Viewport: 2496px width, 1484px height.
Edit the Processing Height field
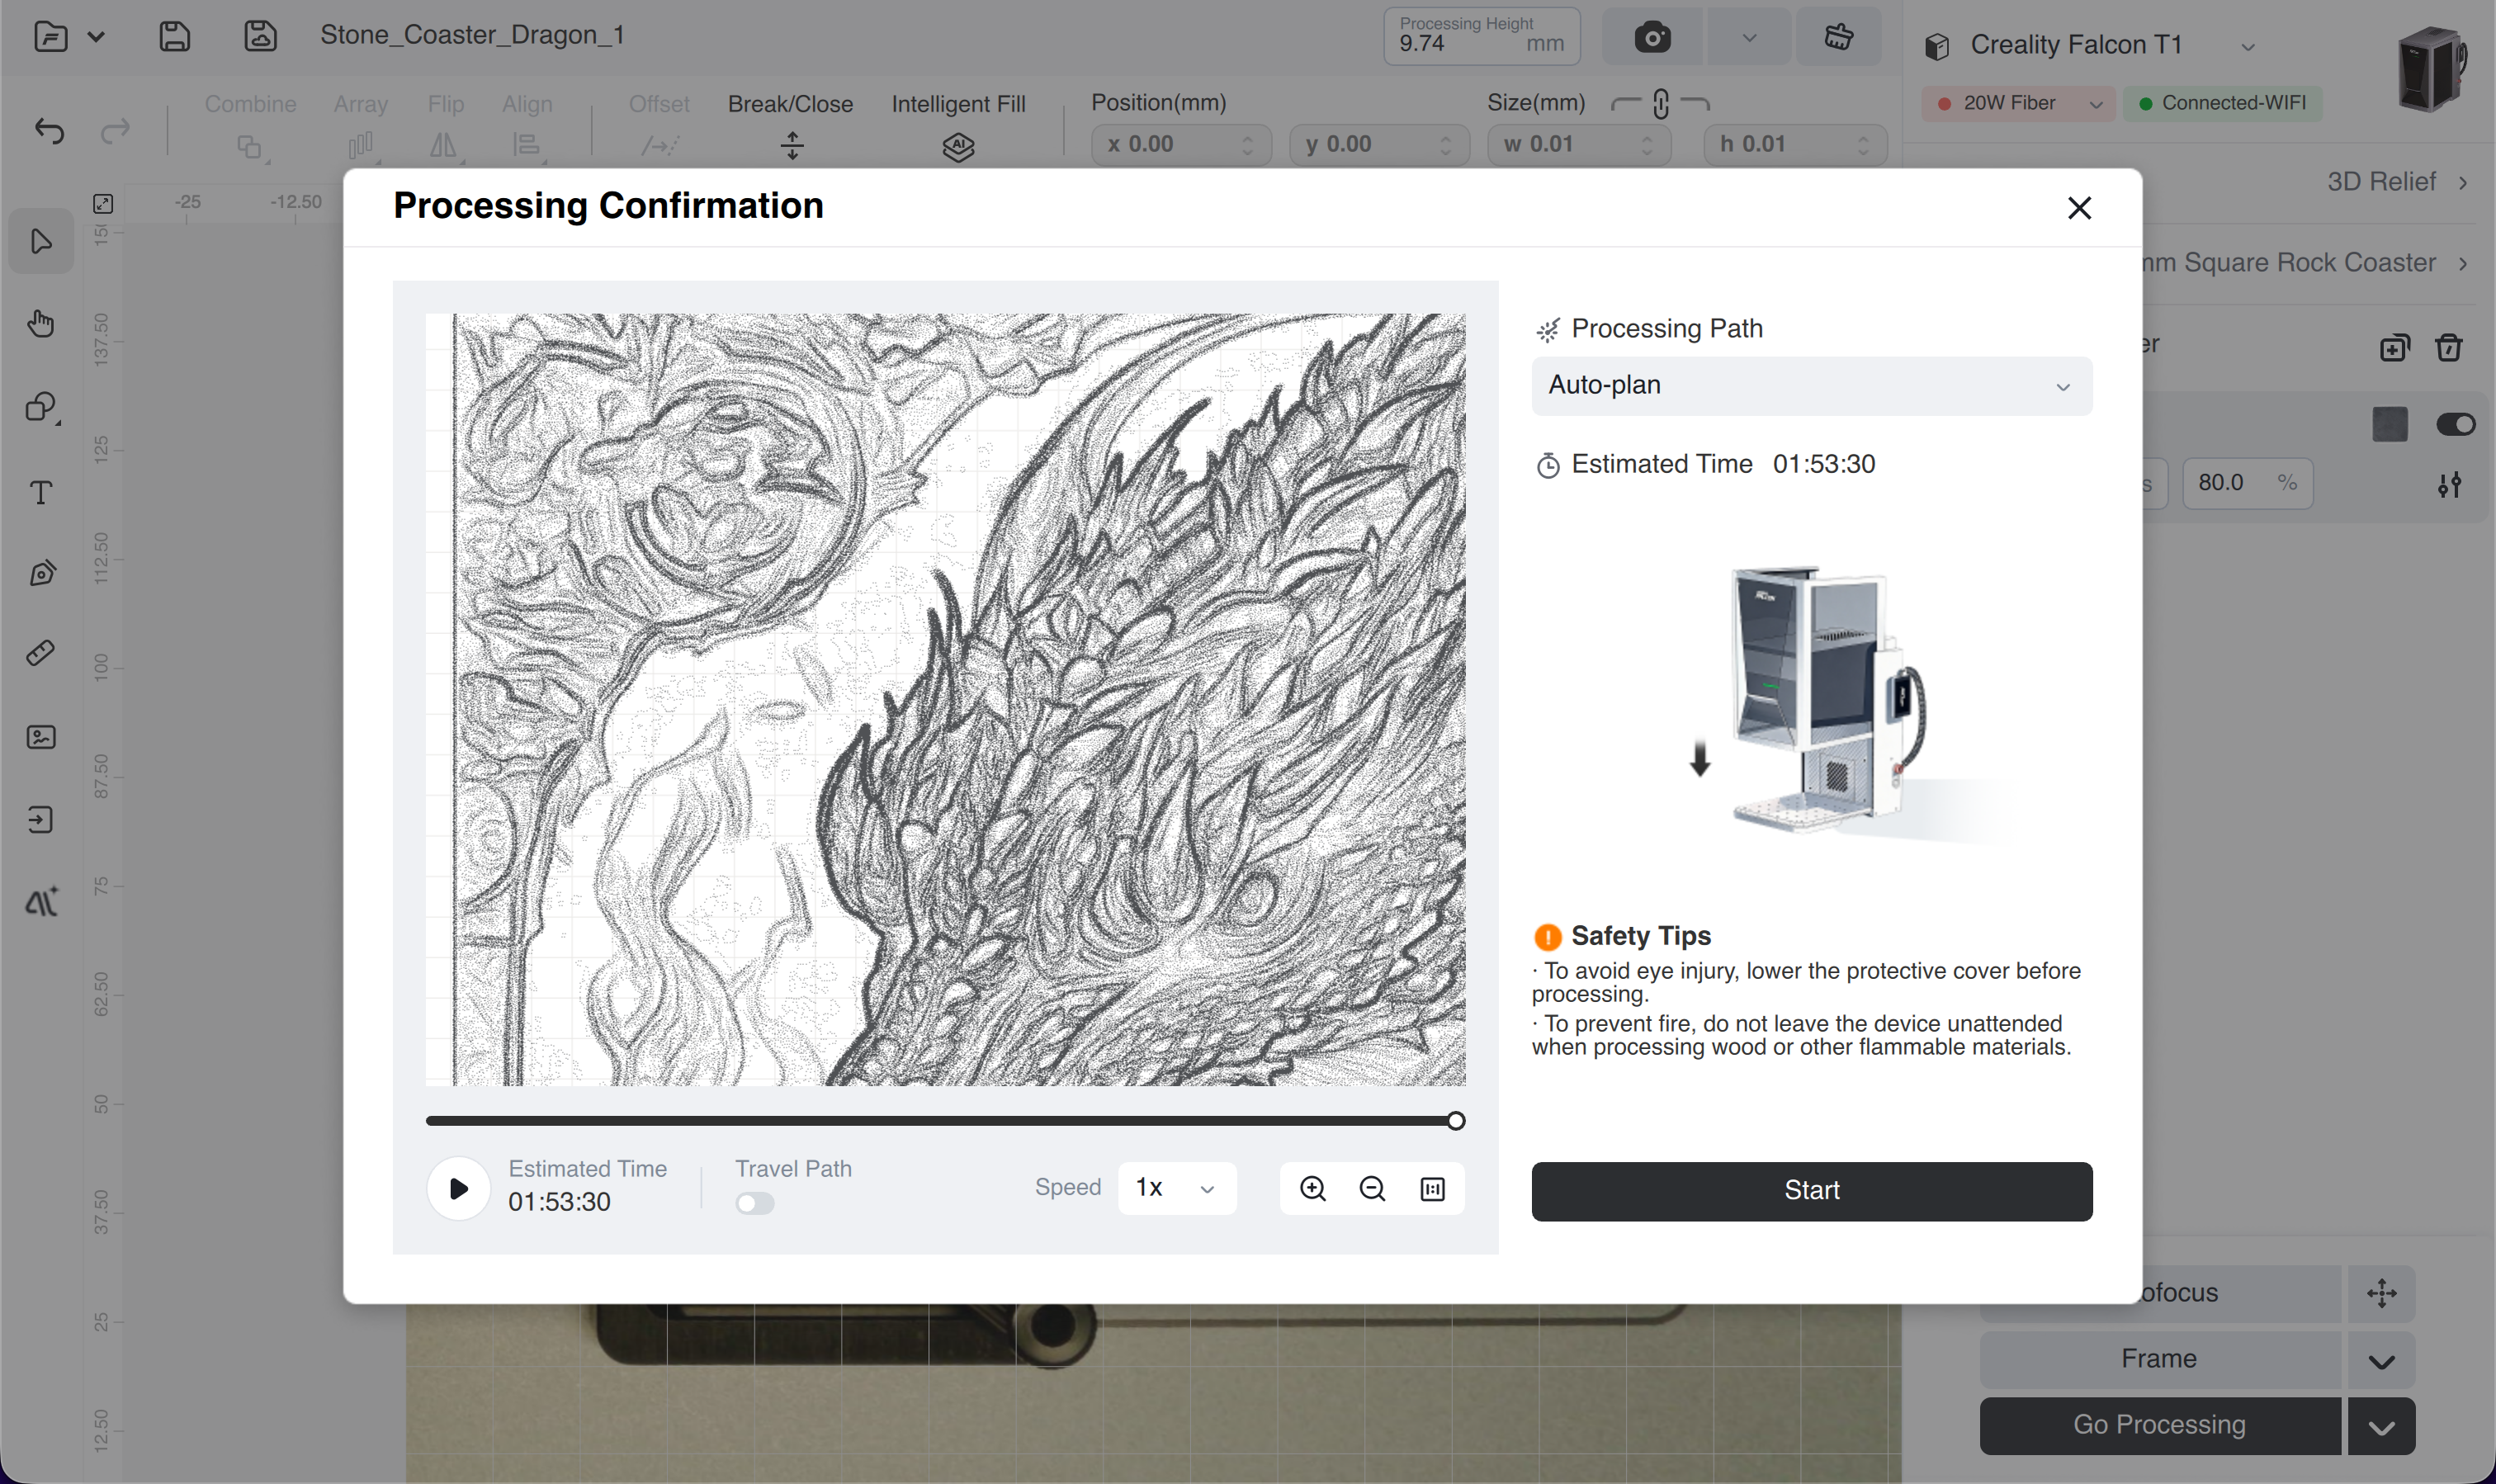click(x=1481, y=36)
